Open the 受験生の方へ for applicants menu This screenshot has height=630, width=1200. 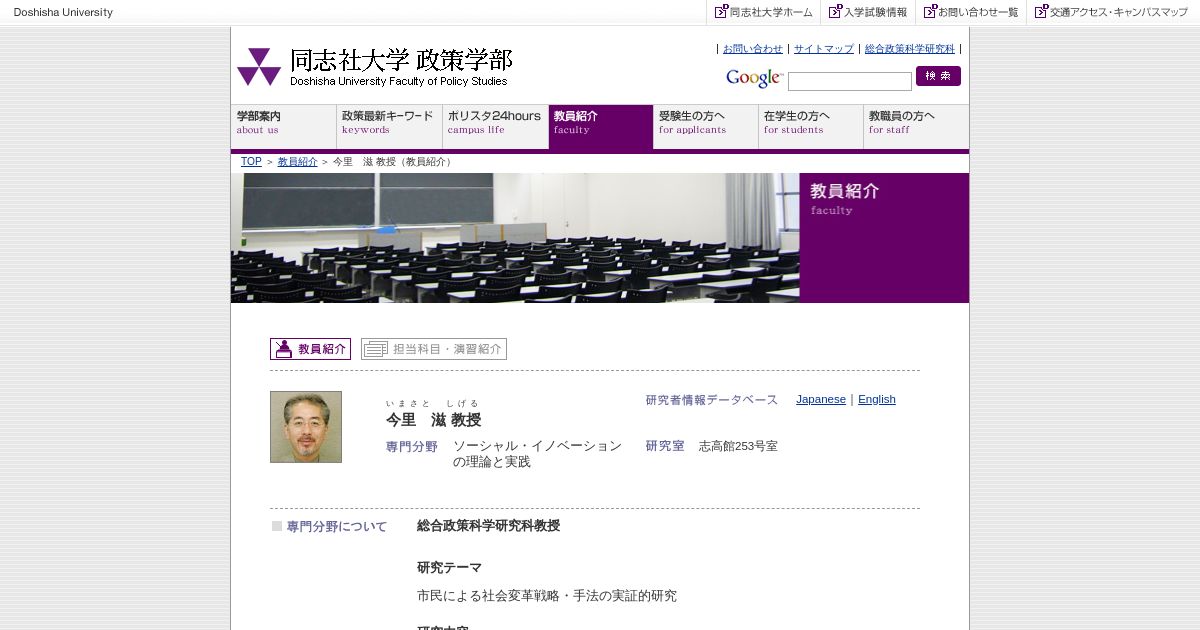click(x=706, y=127)
